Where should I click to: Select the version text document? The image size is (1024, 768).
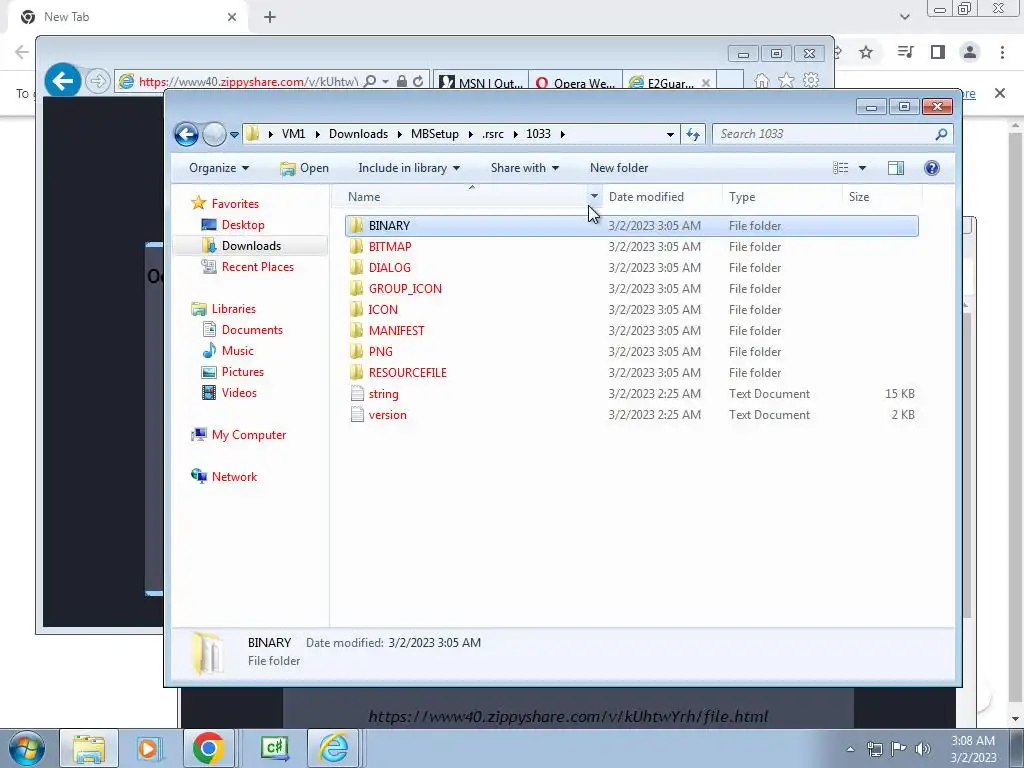click(632, 415)
